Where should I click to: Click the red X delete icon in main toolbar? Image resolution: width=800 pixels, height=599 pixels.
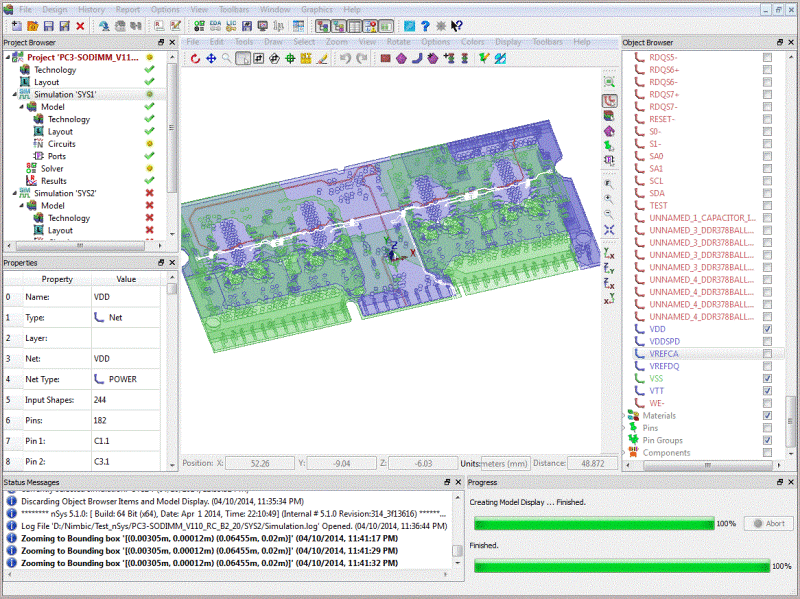coord(80,26)
